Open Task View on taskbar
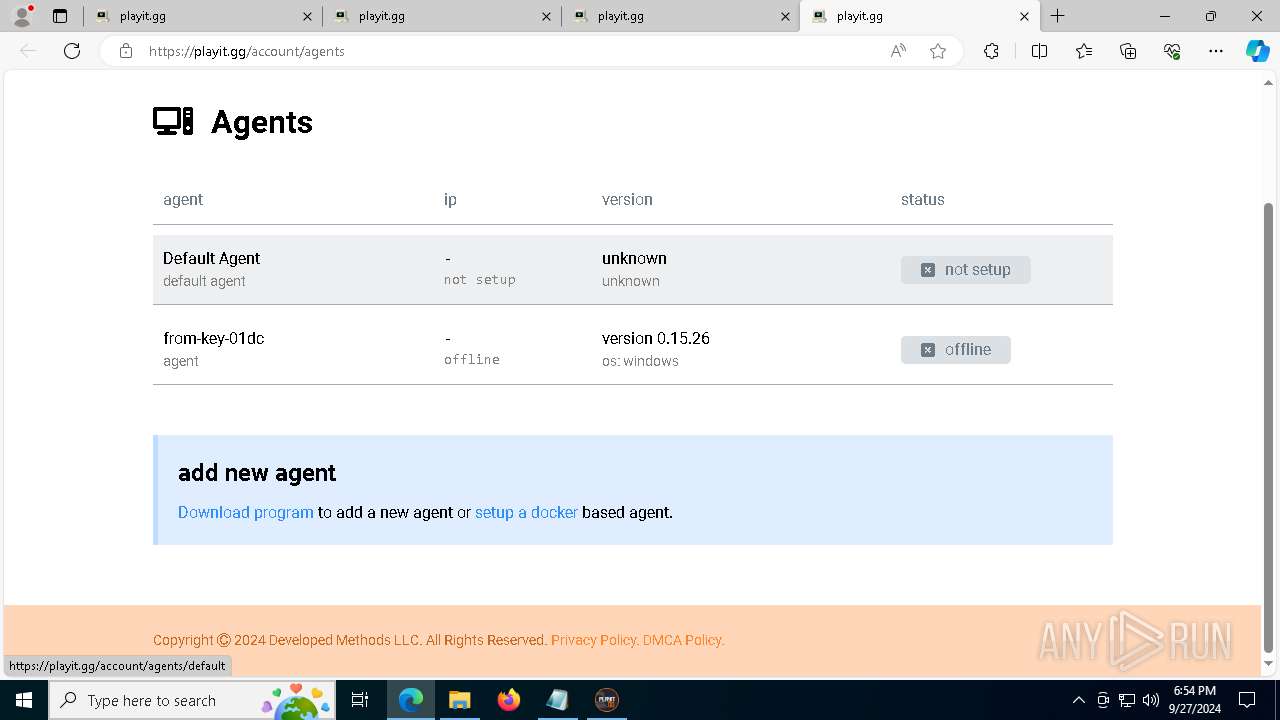 [360, 700]
